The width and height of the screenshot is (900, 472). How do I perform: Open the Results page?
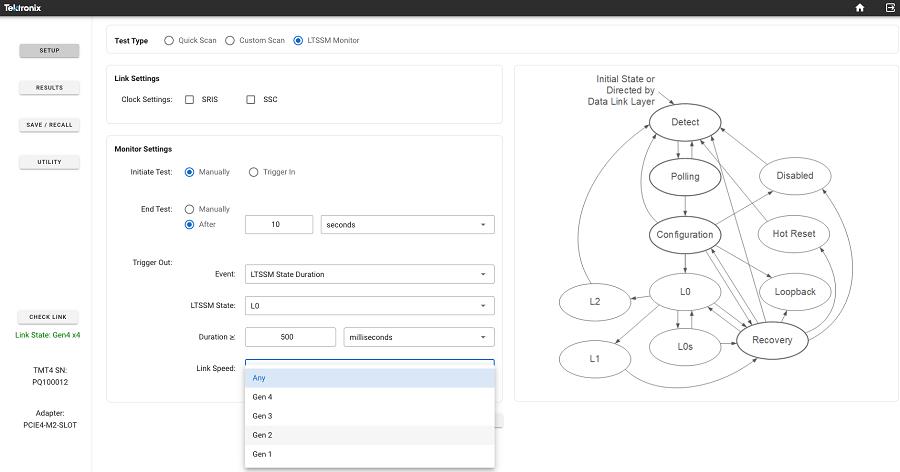point(49,88)
